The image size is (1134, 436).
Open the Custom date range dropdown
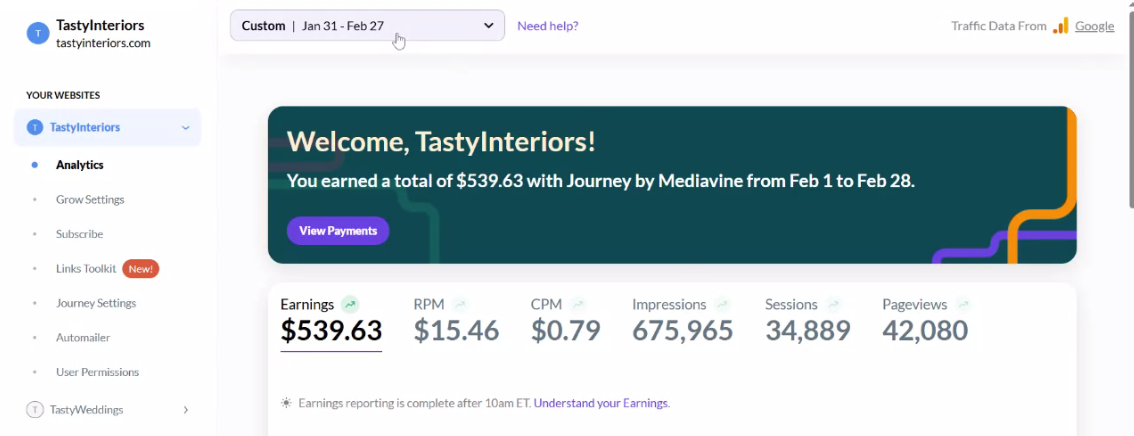tap(367, 25)
